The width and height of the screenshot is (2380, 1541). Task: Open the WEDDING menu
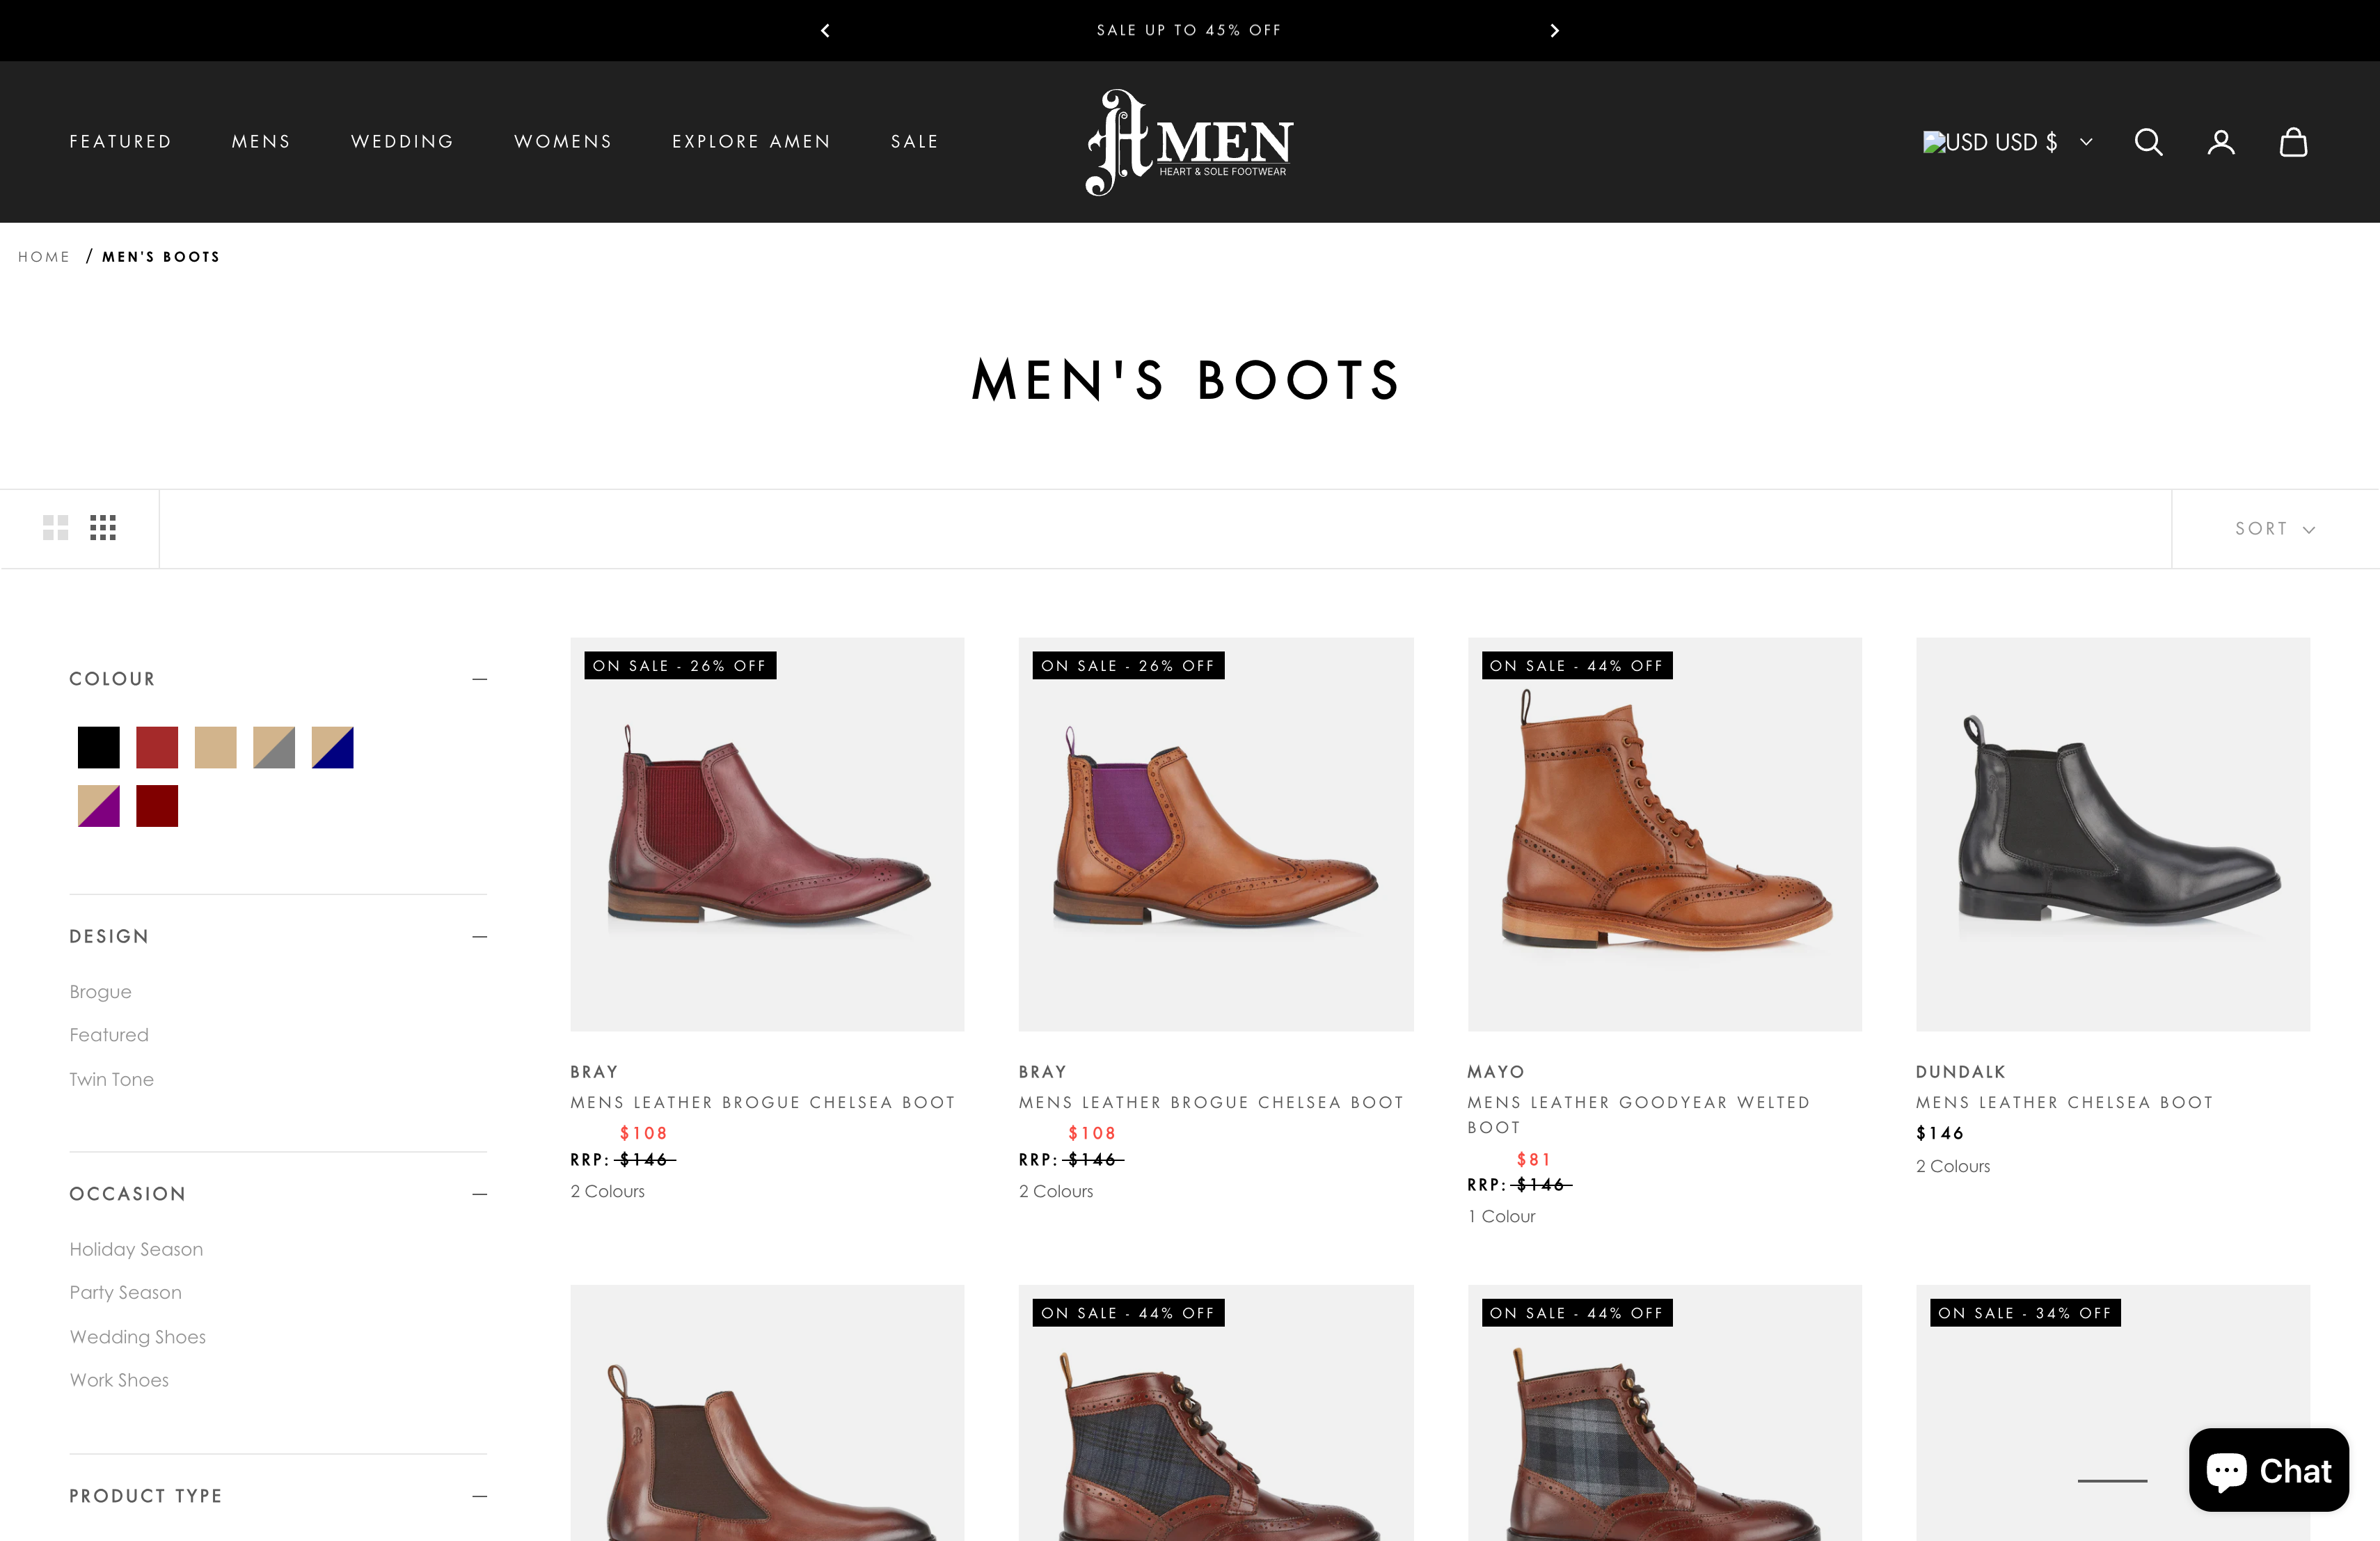[402, 141]
